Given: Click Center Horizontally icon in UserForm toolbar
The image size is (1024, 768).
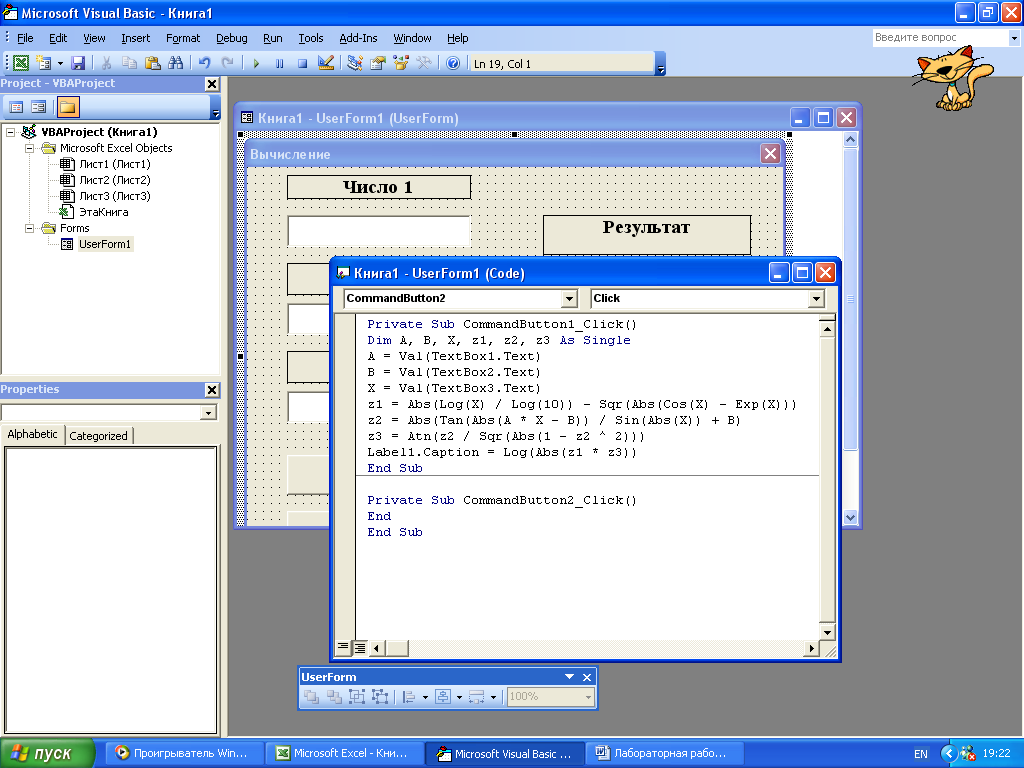Looking at the screenshot, I should (x=443, y=697).
